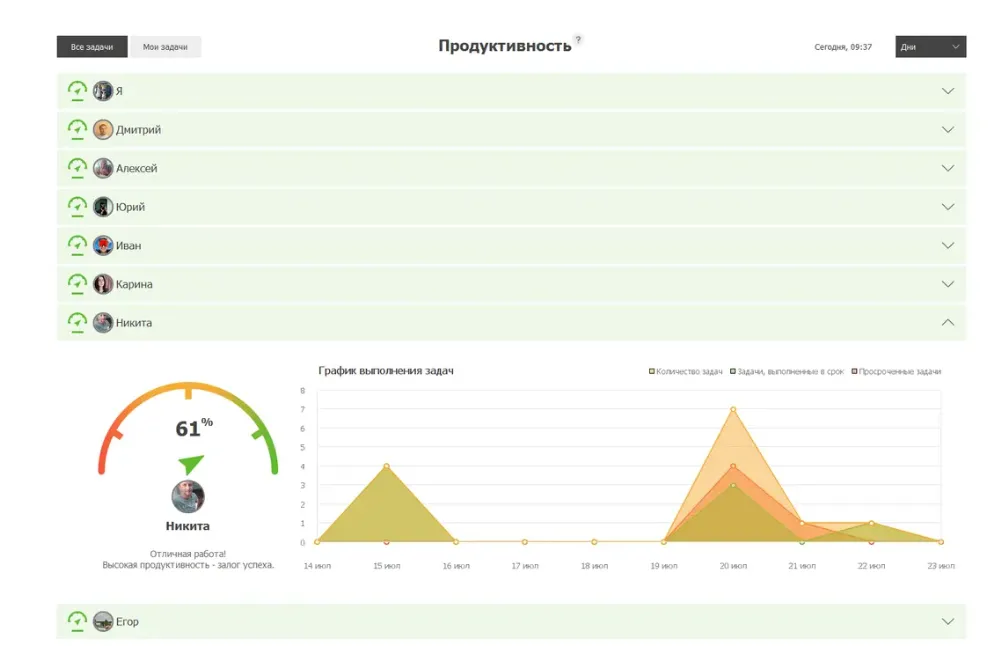Click the Никита name under the gauge
The height and width of the screenshot is (651, 992).
[x=187, y=526]
